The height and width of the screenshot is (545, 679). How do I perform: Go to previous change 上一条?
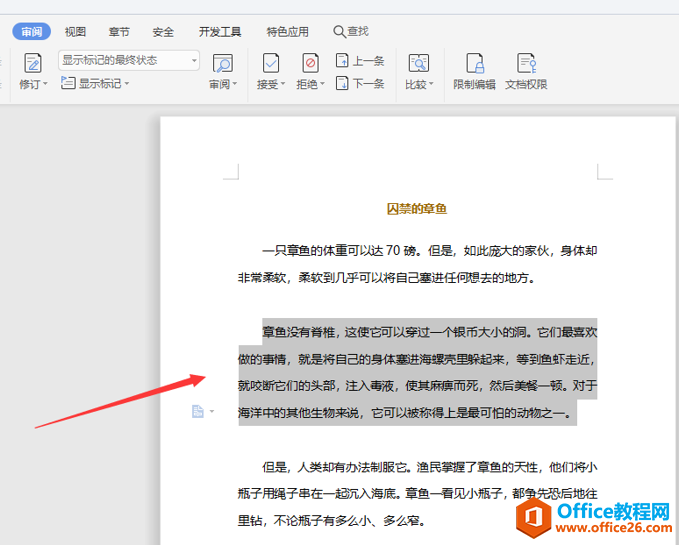point(360,61)
